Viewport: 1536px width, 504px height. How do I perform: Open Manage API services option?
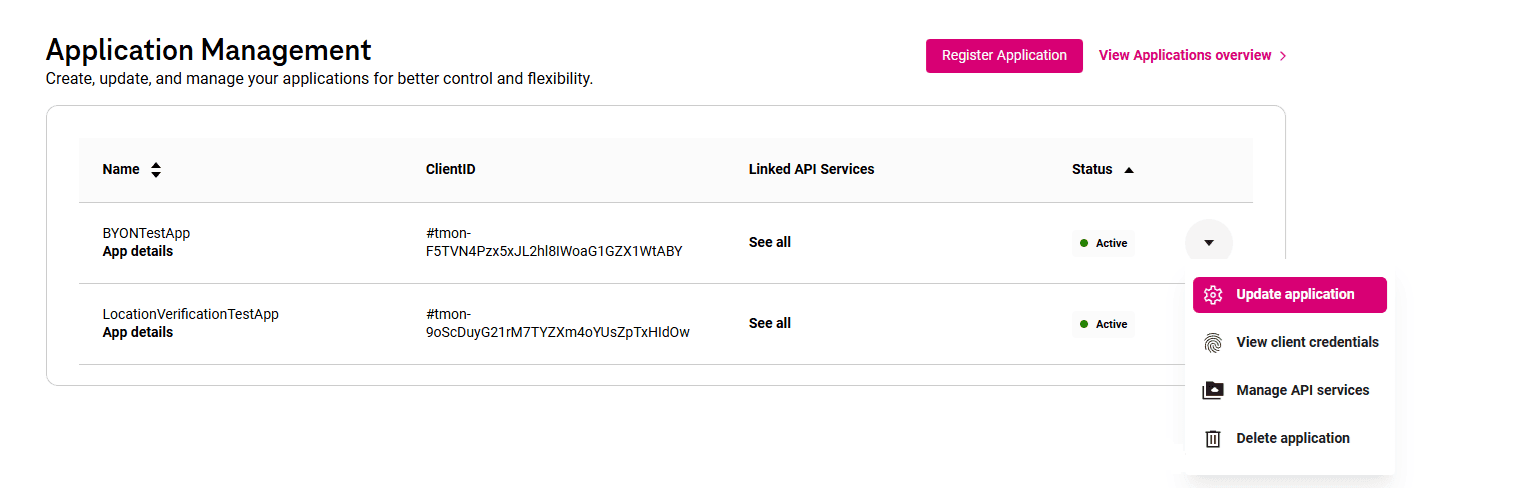tap(1302, 390)
